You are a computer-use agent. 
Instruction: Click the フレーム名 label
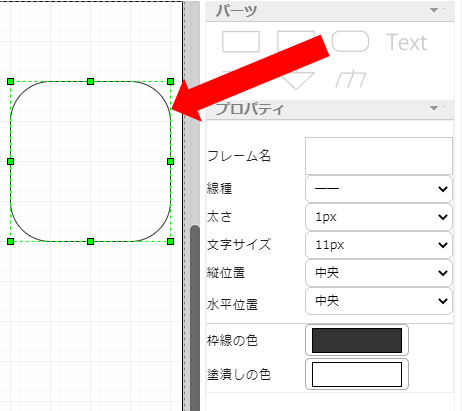[x=239, y=156]
